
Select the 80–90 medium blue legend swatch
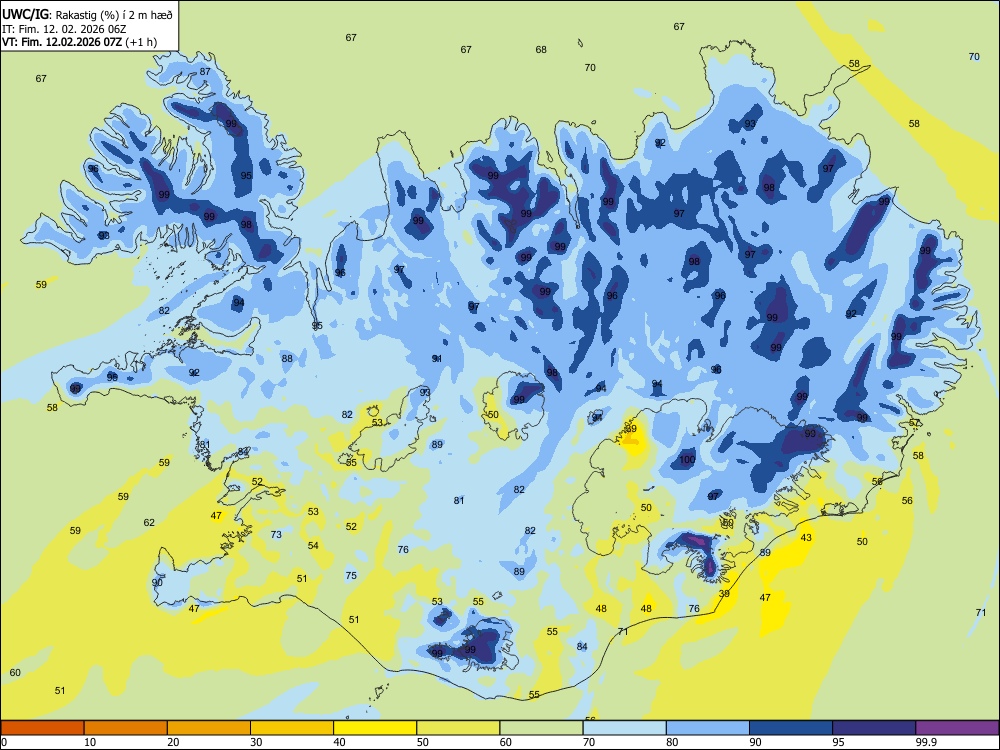[x=707, y=728]
